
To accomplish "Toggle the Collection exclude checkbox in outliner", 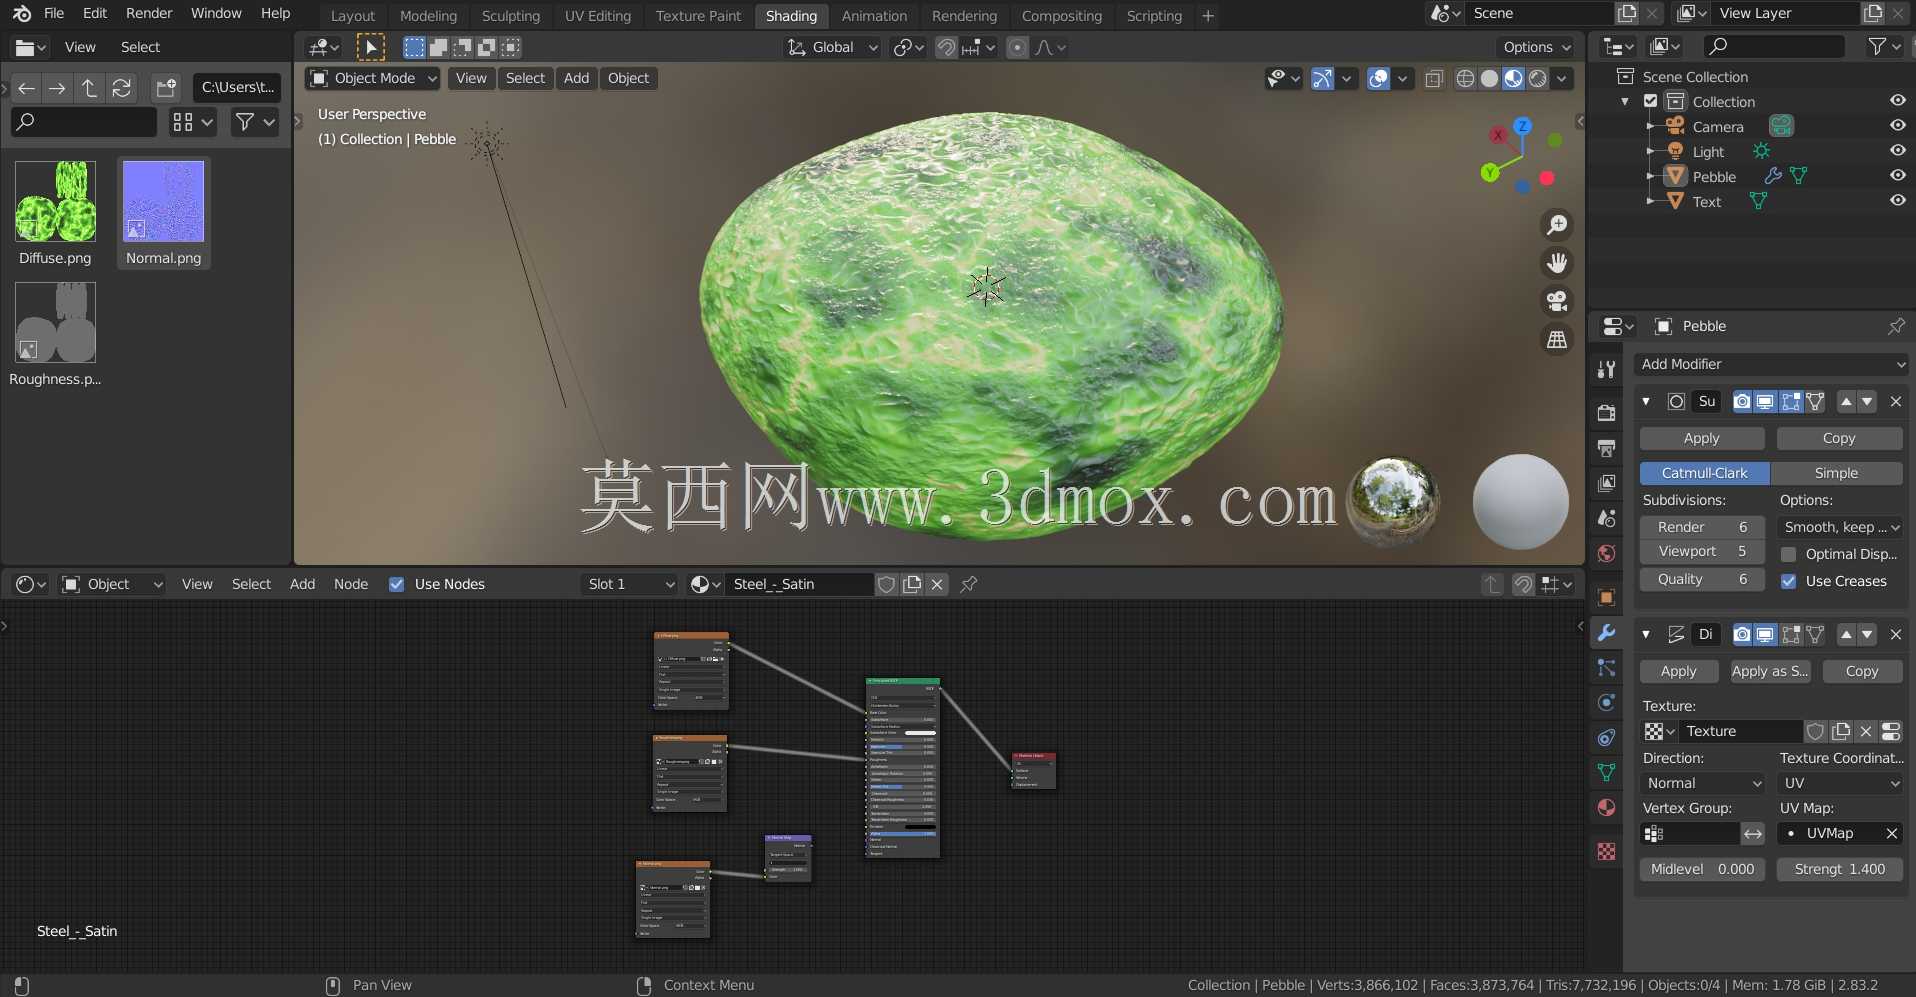I will [1651, 101].
